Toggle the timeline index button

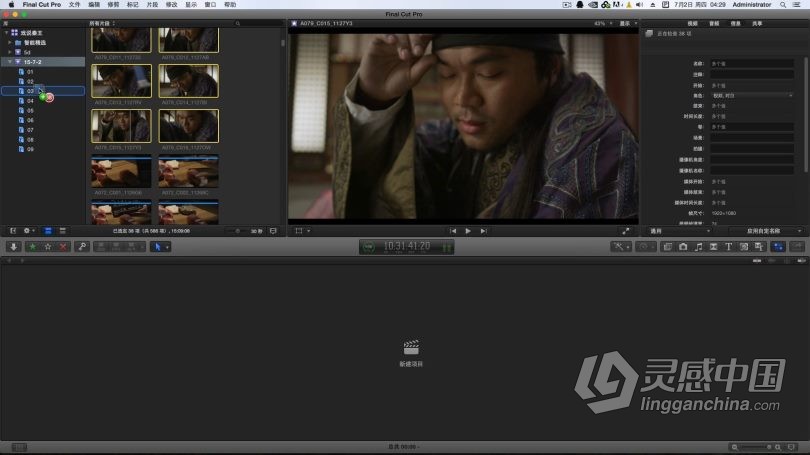19,447
